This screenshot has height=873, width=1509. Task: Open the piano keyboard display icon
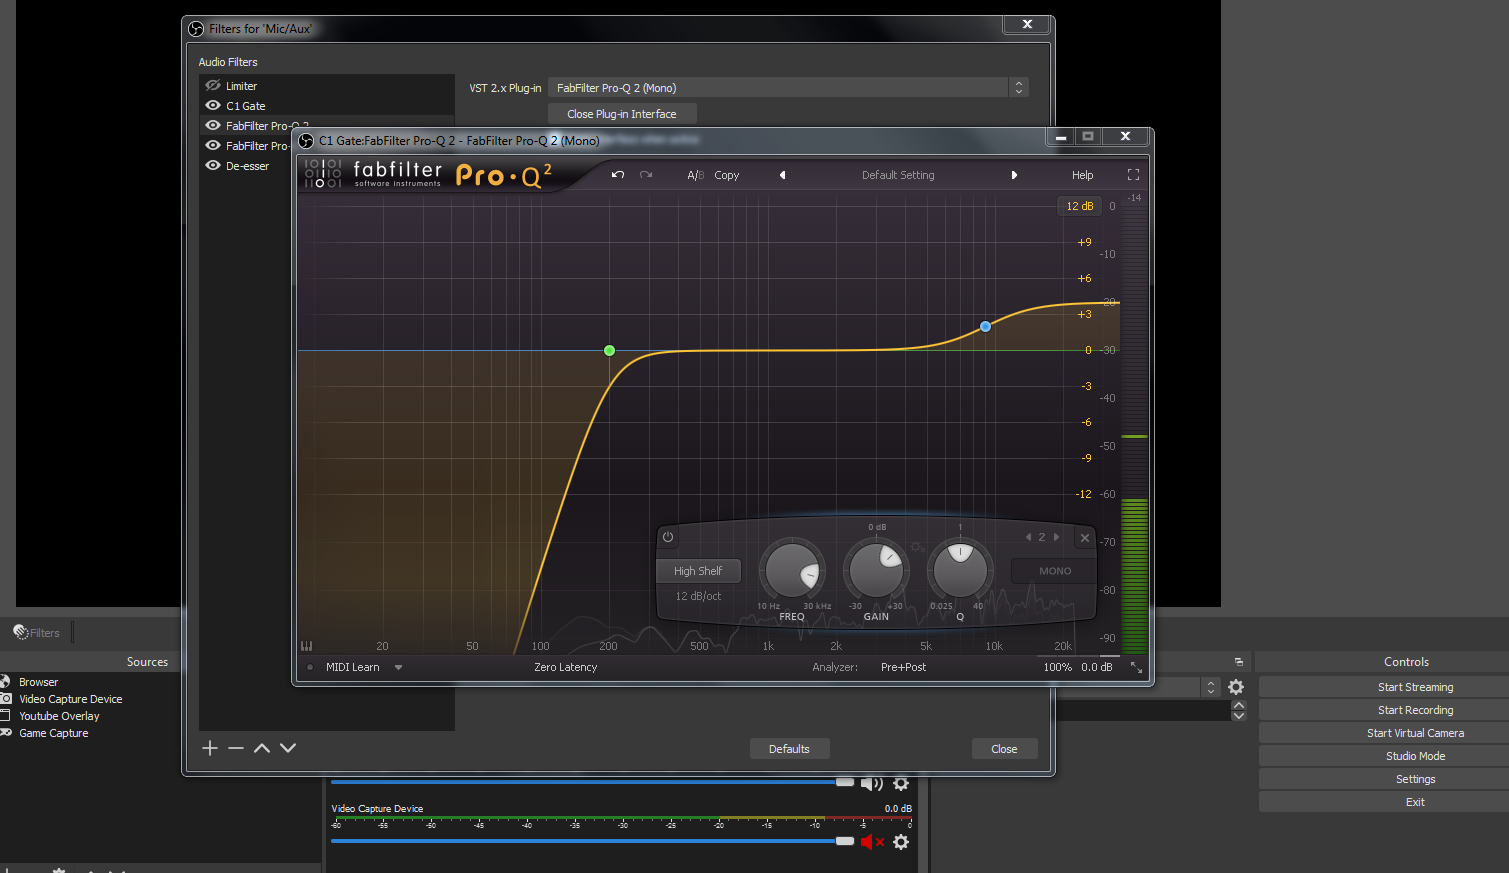(307, 646)
